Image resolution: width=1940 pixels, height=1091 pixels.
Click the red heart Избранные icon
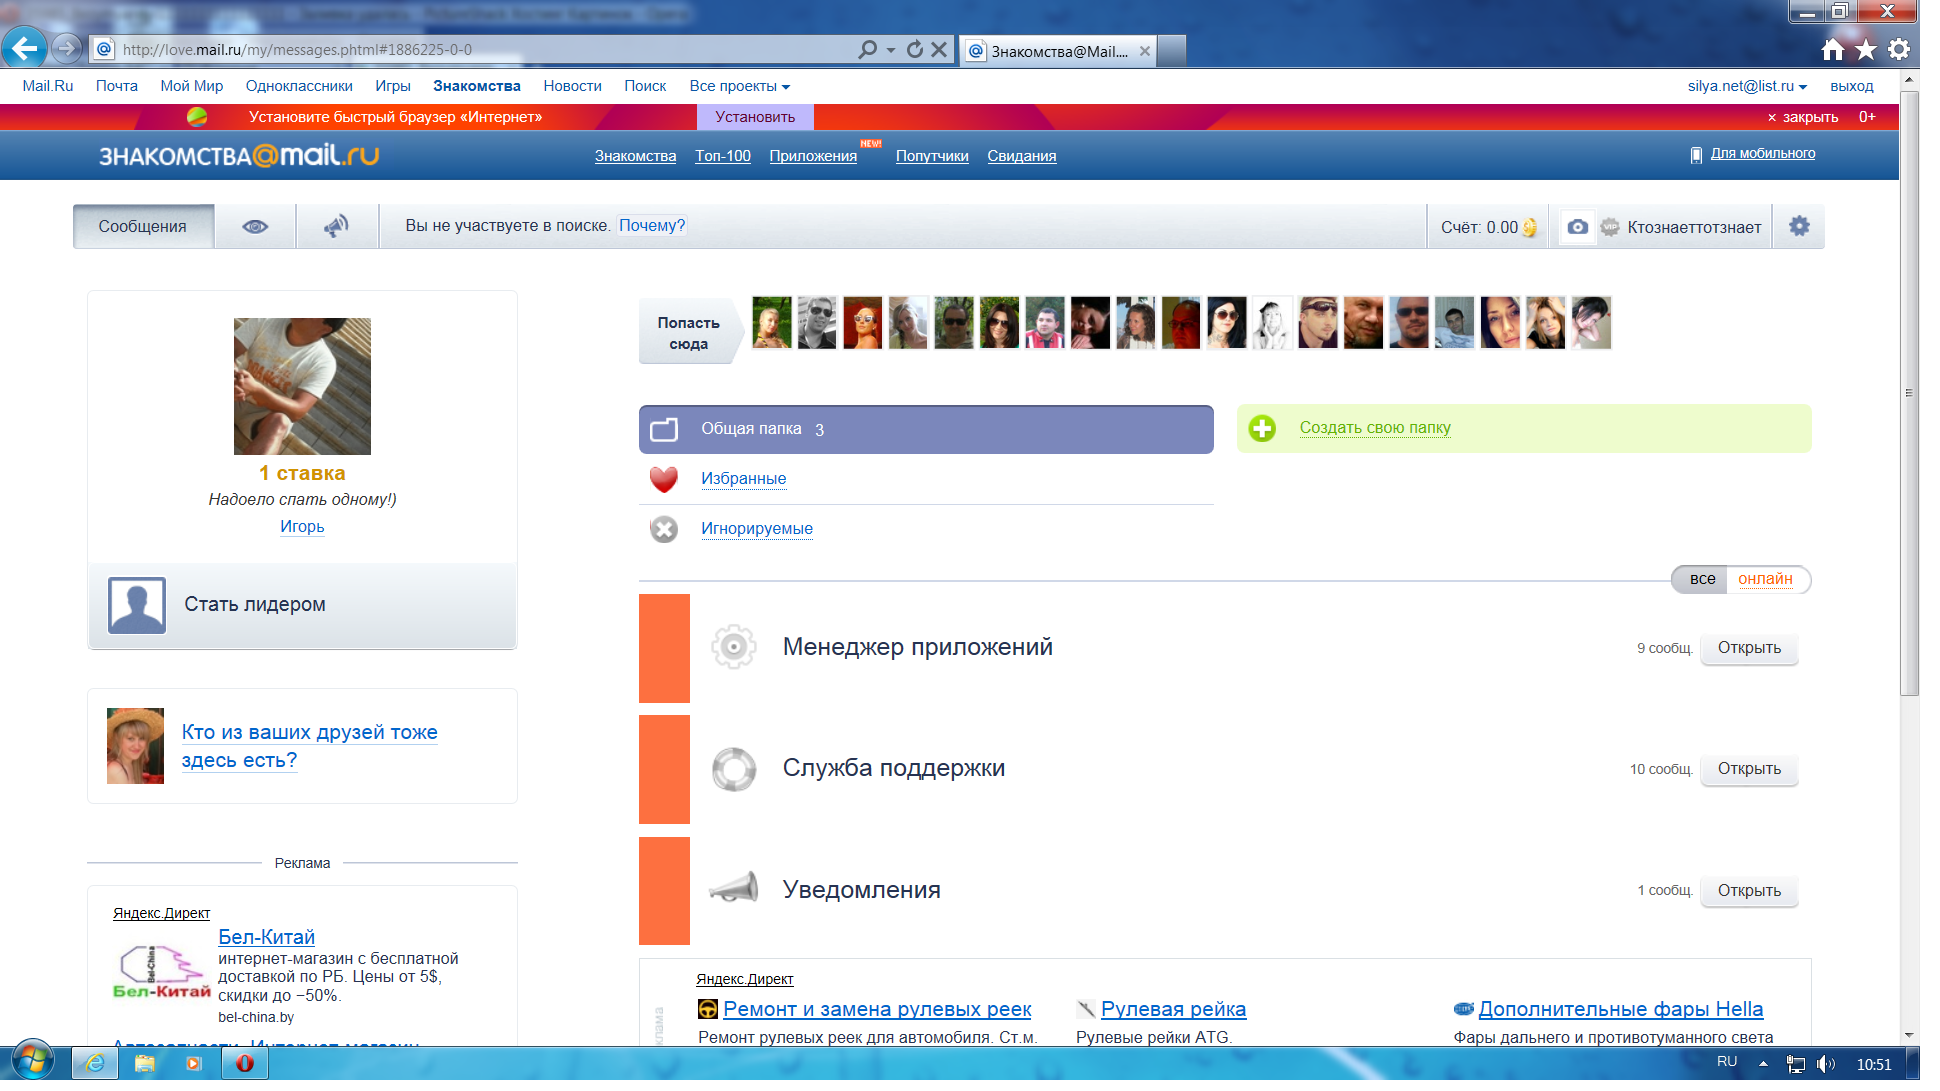664,479
